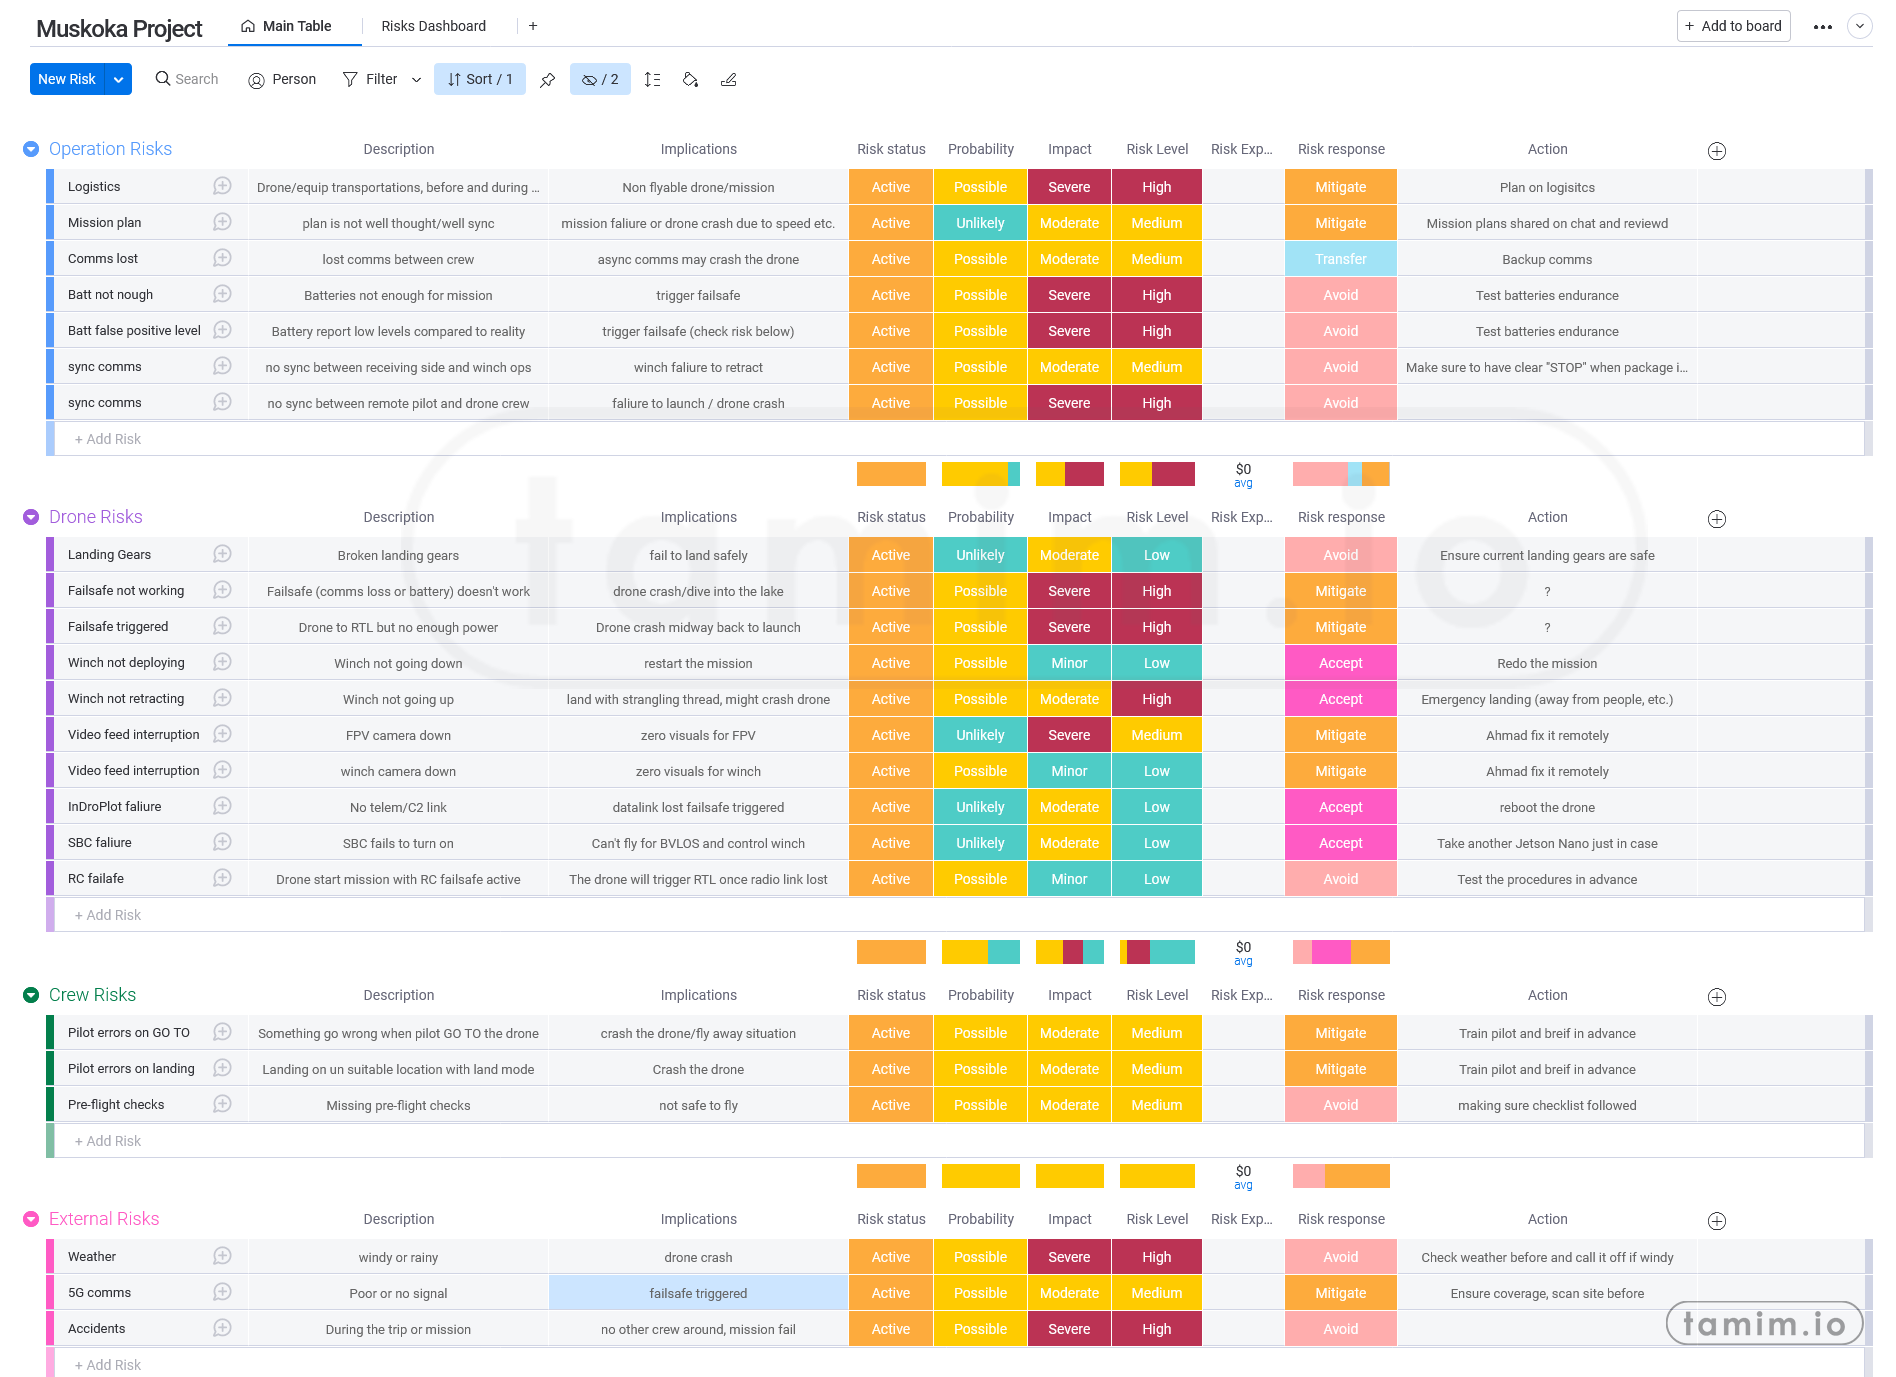Toggle the hidden columns eye button
This screenshot has height=1377, width=1896.
tap(600, 80)
